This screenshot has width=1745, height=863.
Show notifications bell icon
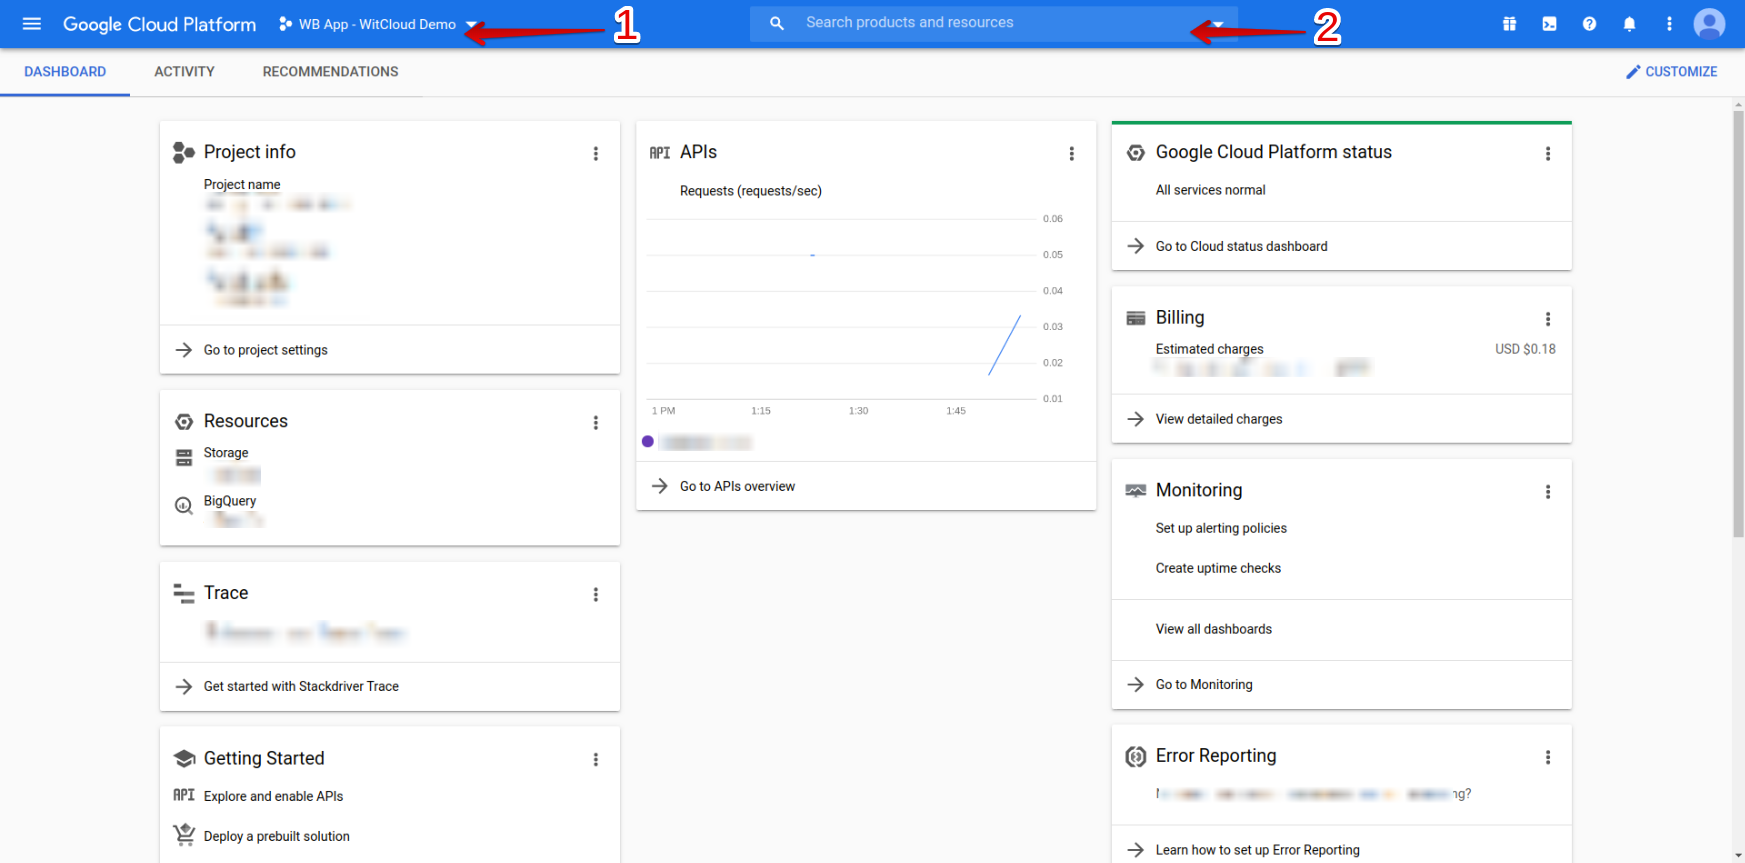click(1629, 24)
